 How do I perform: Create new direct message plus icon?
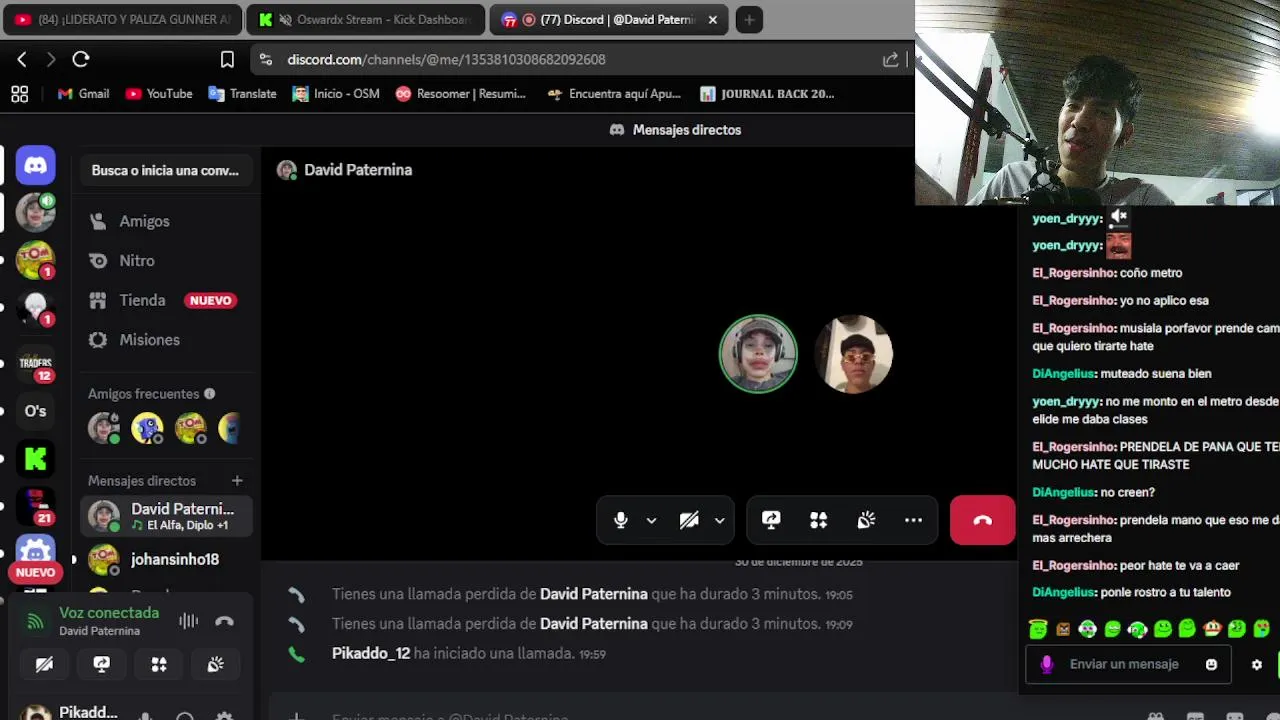click(x=237, y=481)
